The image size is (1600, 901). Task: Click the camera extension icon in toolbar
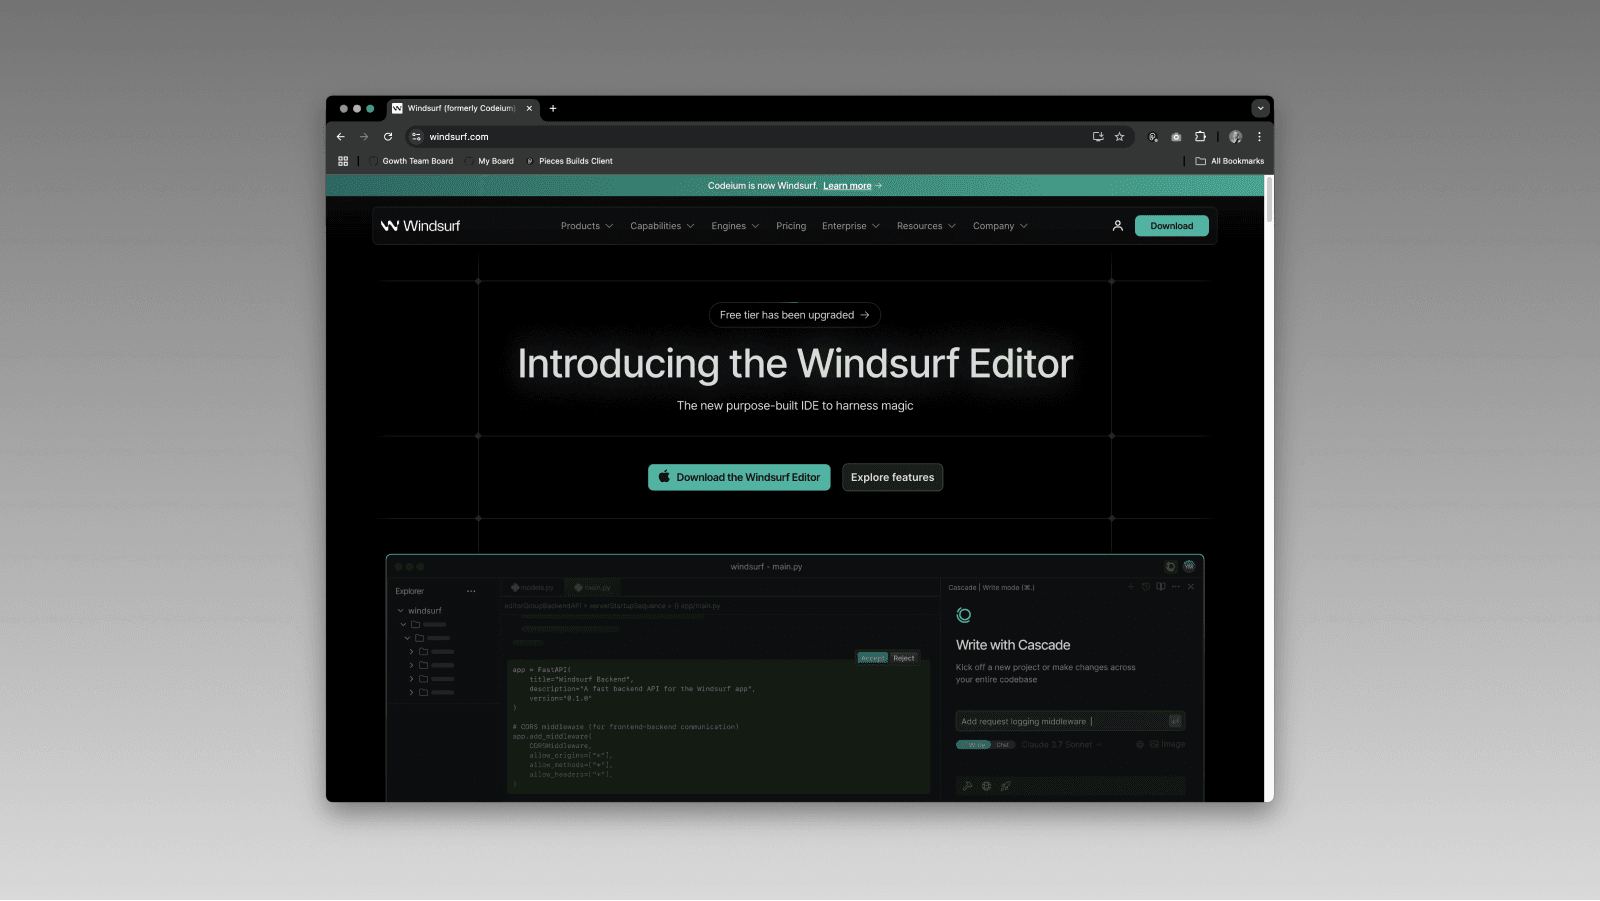tap(1176, 137)
